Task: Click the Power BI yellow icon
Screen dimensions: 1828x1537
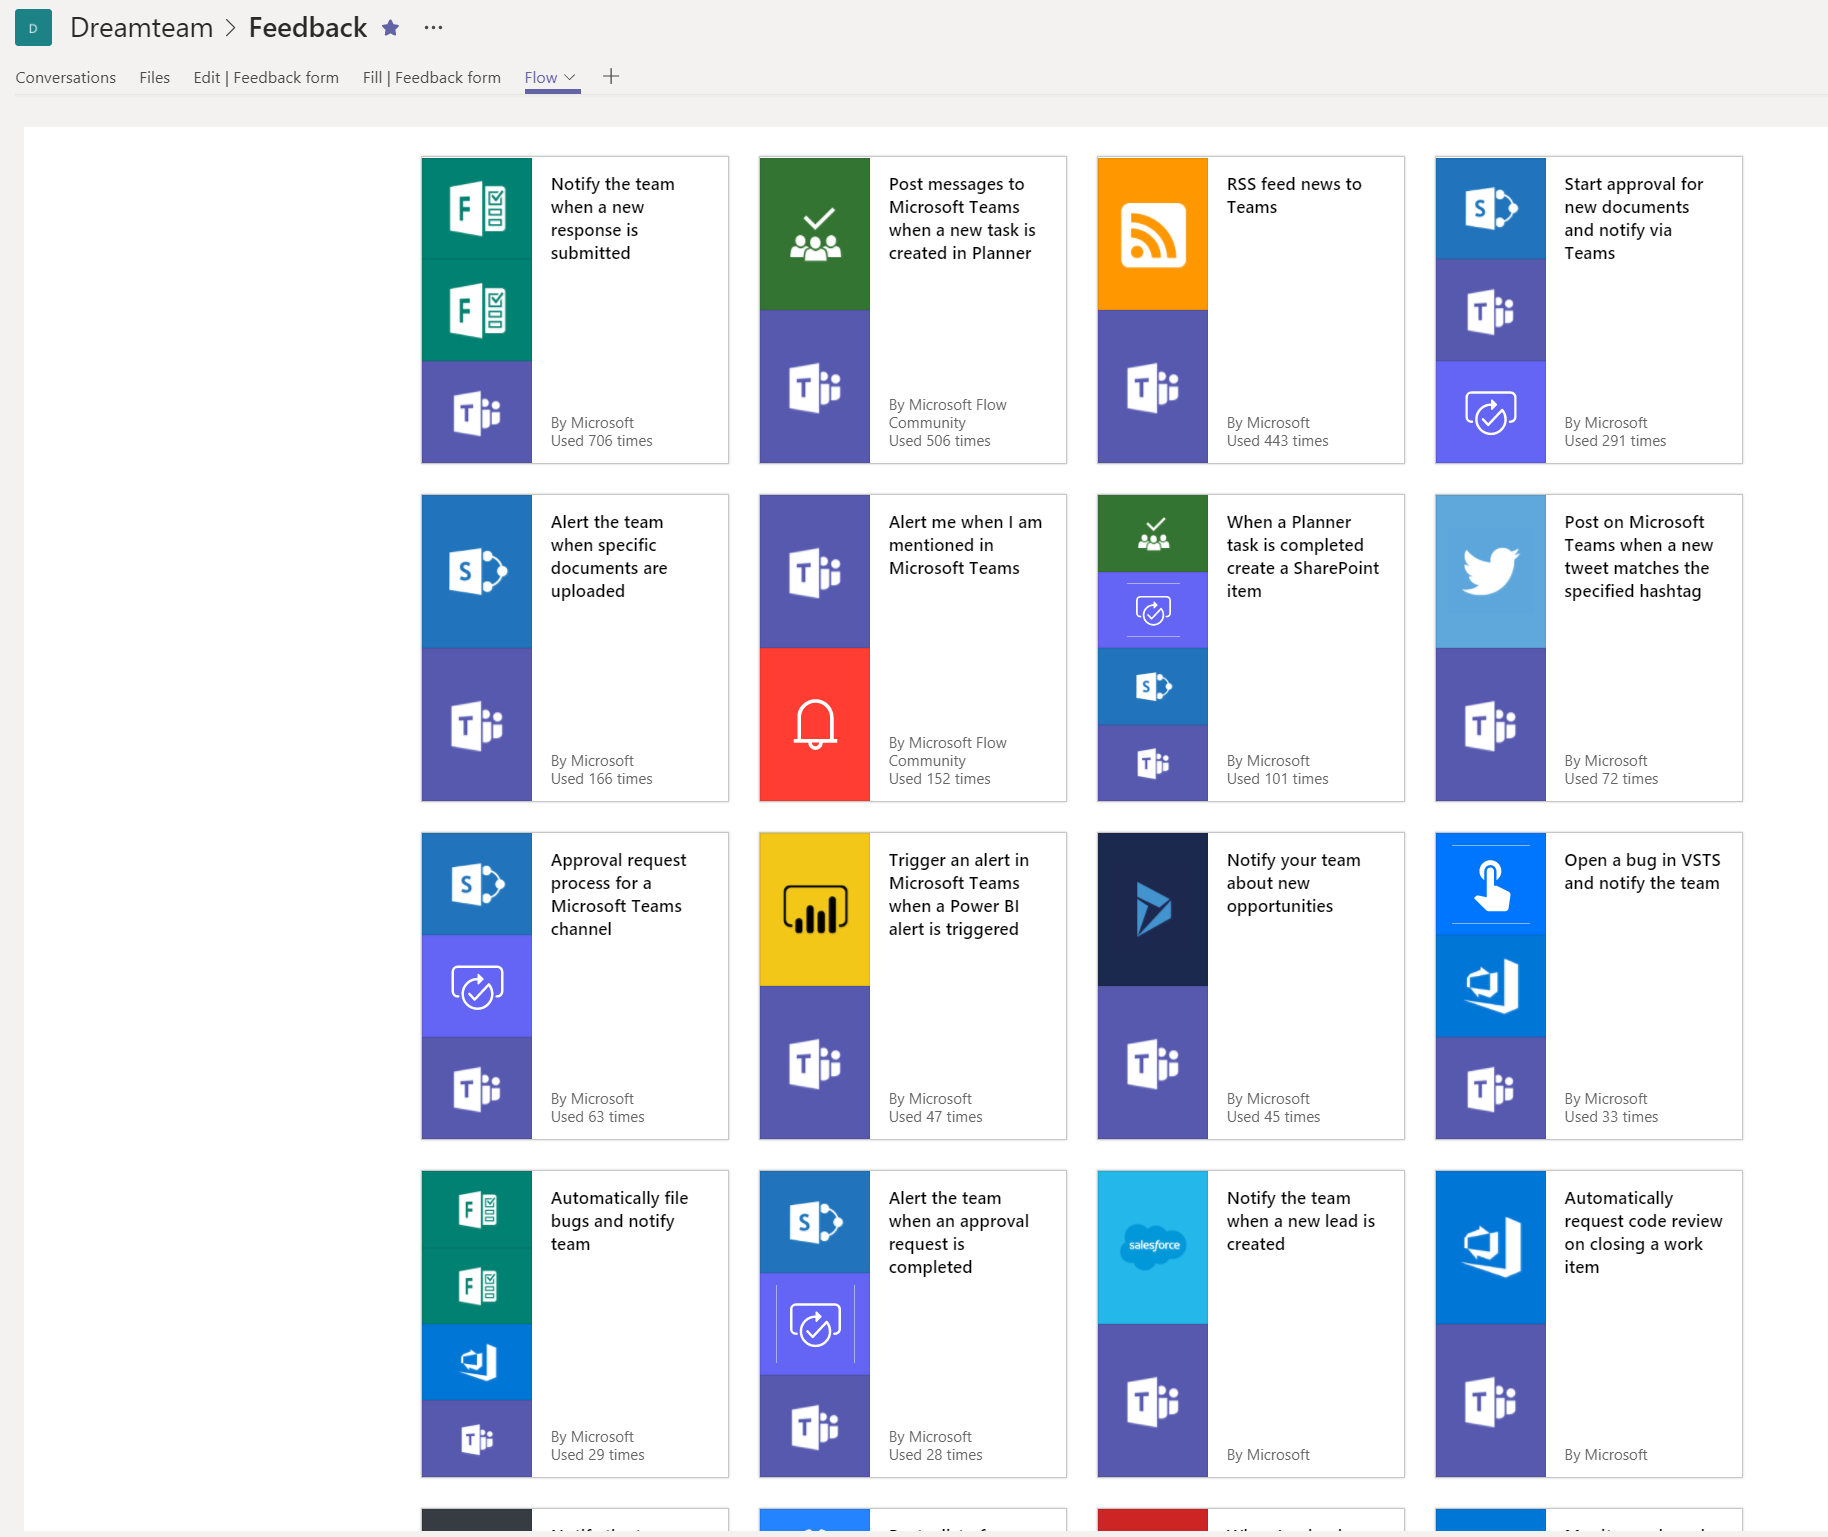Action: [815, 909]
